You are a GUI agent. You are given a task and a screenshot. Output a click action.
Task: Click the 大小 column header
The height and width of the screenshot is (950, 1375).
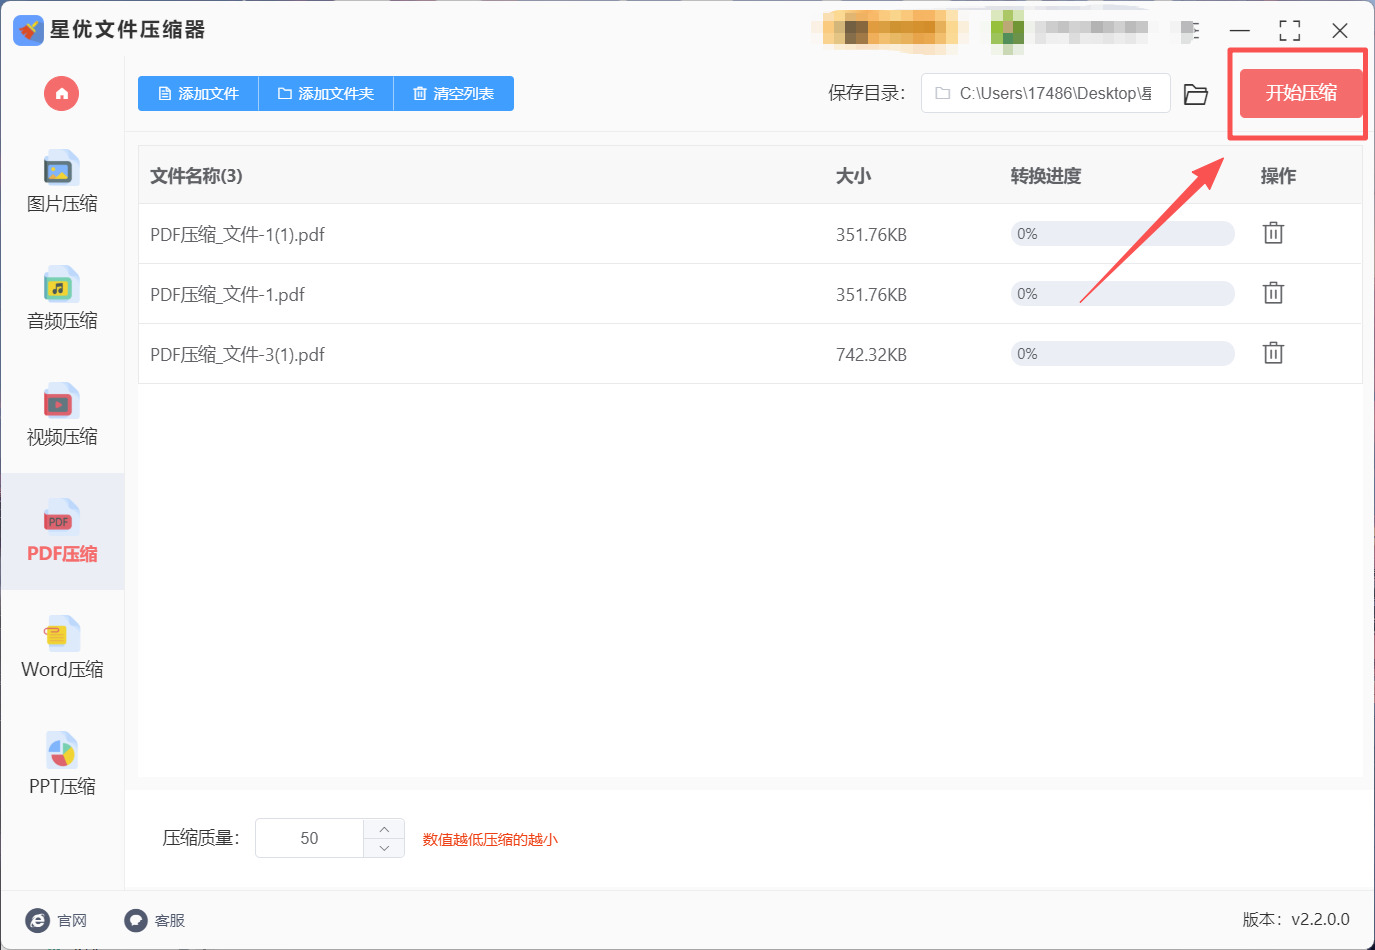853,176
